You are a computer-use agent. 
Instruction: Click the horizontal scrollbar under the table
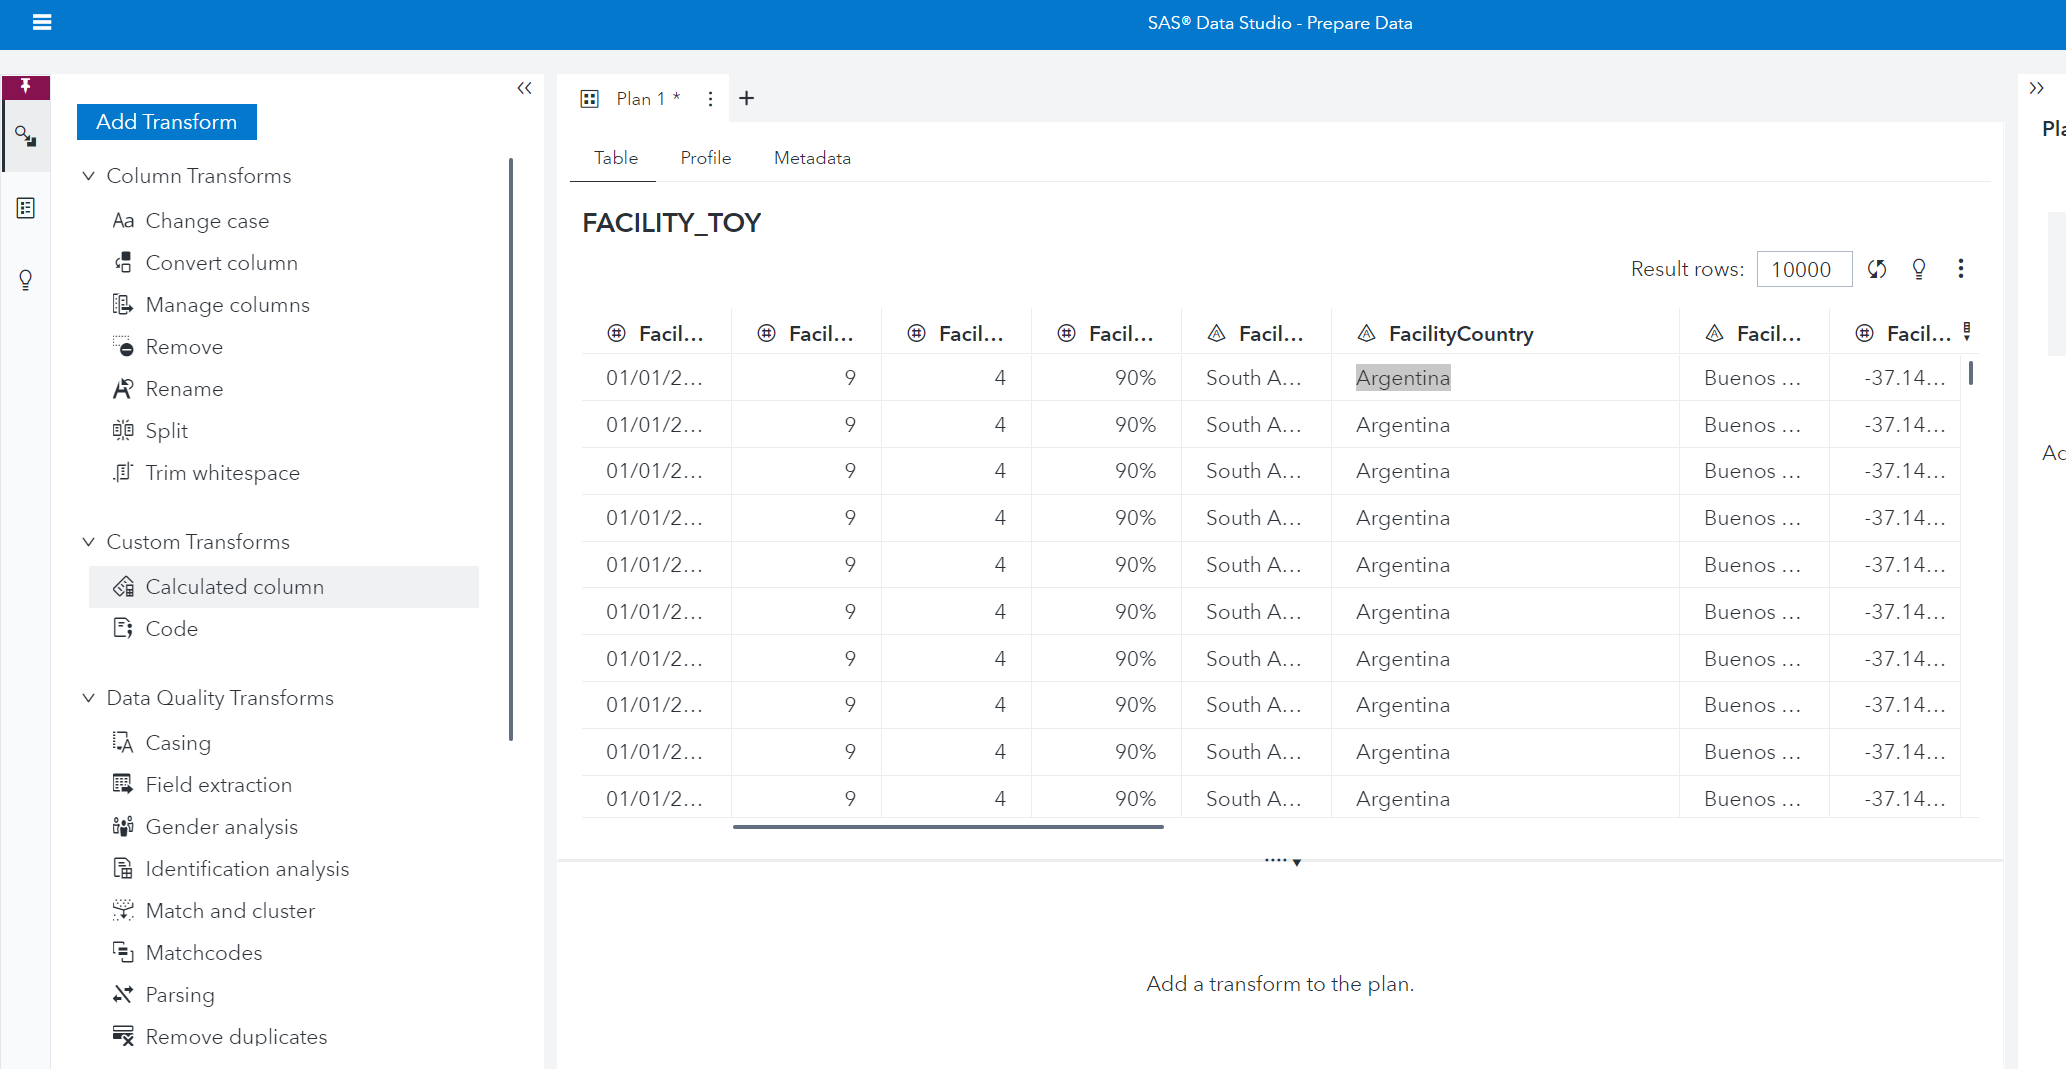pos(948,827)
